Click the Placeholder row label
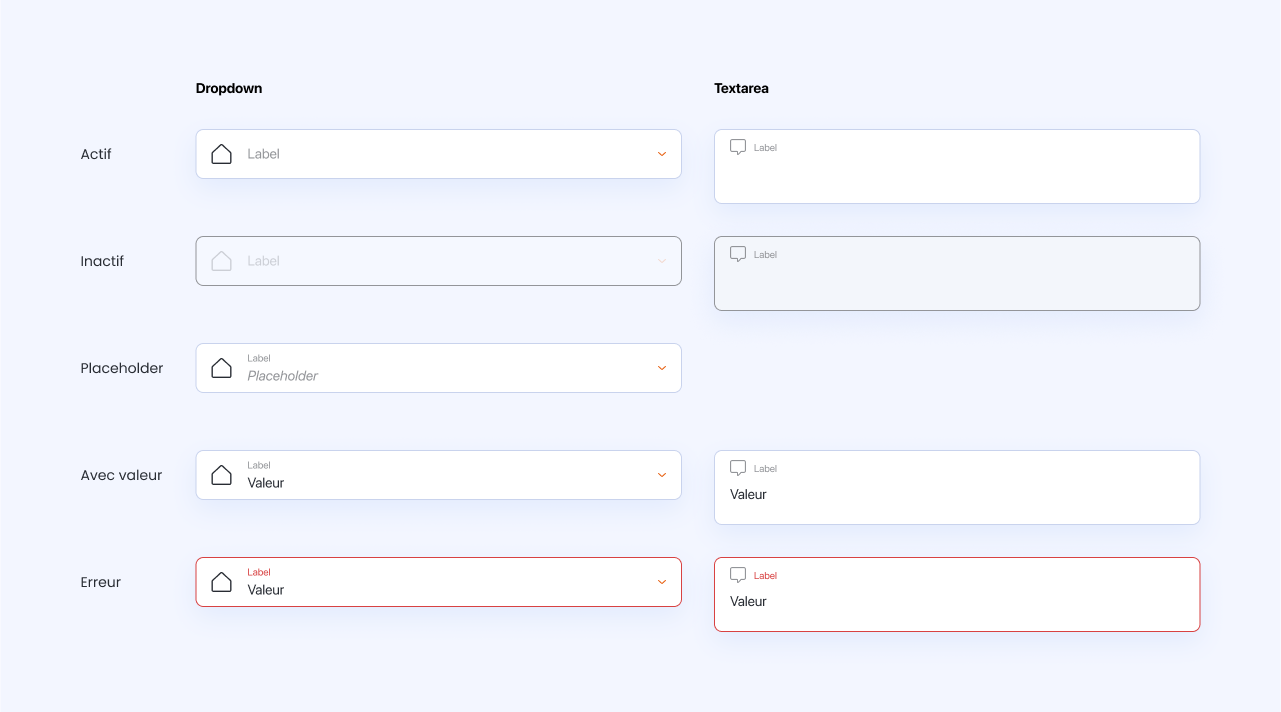1281x712 pixels. point(122,368)
